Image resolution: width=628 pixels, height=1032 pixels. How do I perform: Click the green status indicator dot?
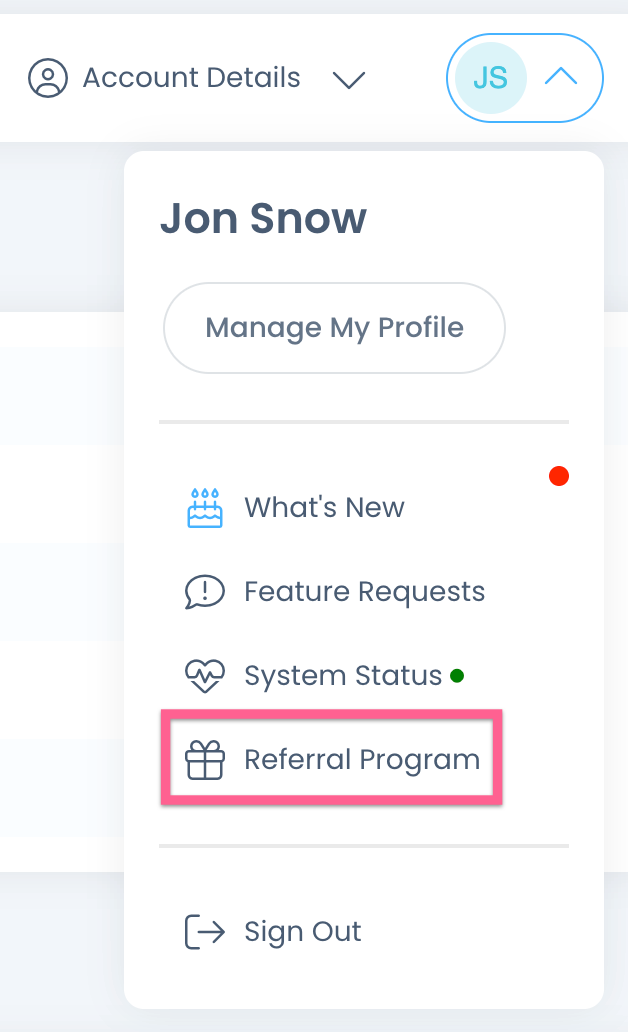click(457, 676)
